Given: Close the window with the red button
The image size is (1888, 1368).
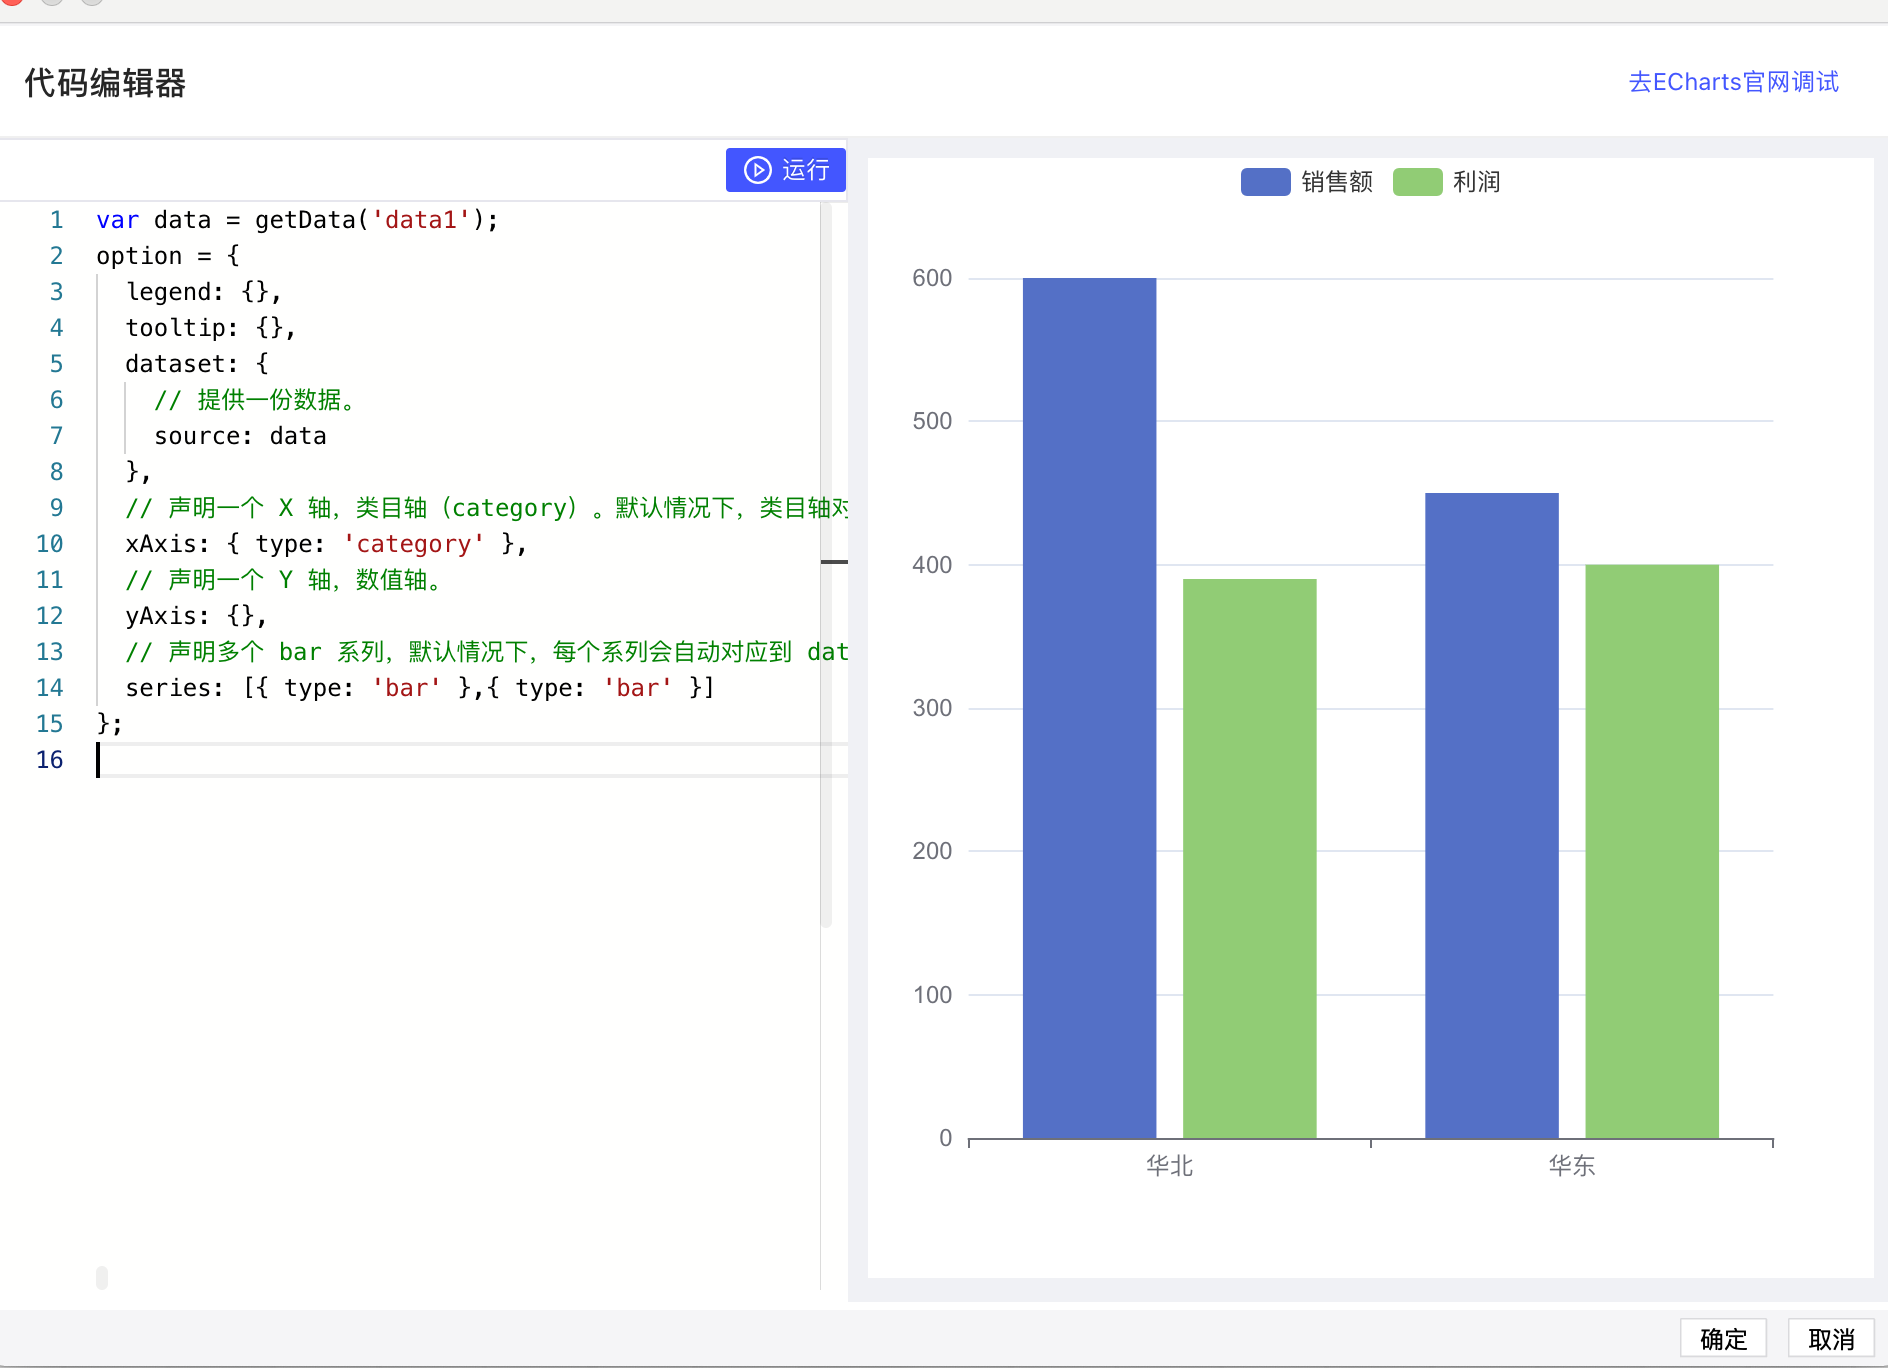Looking at the screenshot, I should coord(12,2).
